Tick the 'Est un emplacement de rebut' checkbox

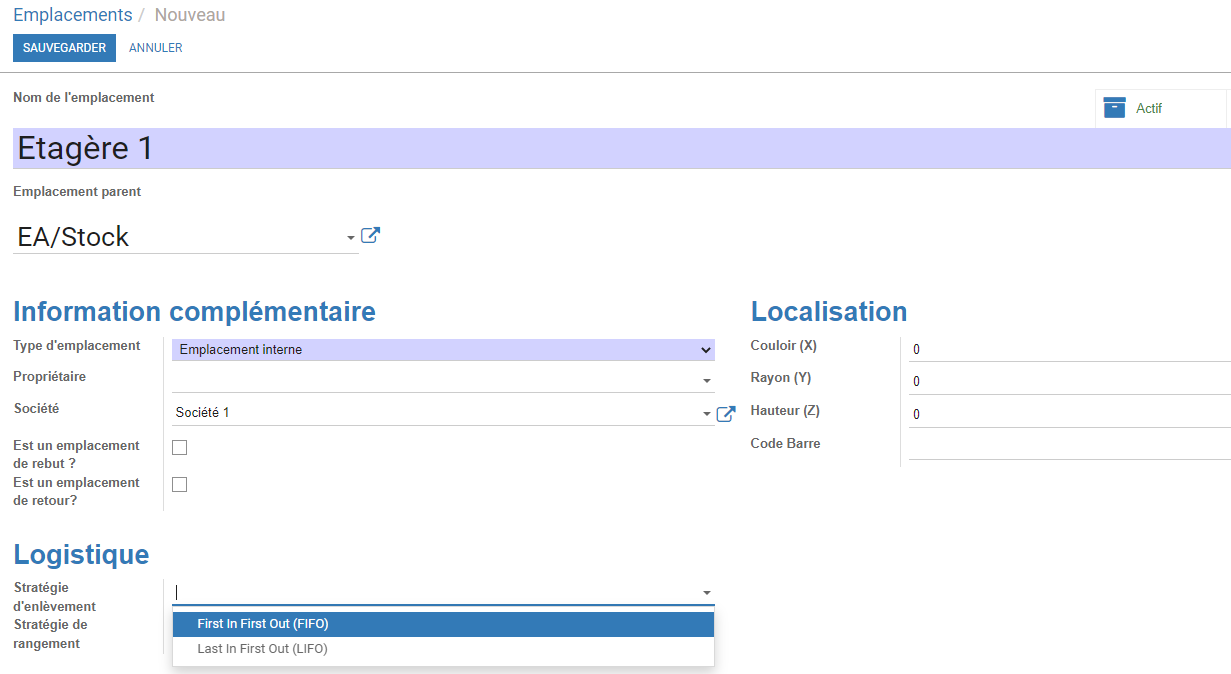(x=180, y=447)
